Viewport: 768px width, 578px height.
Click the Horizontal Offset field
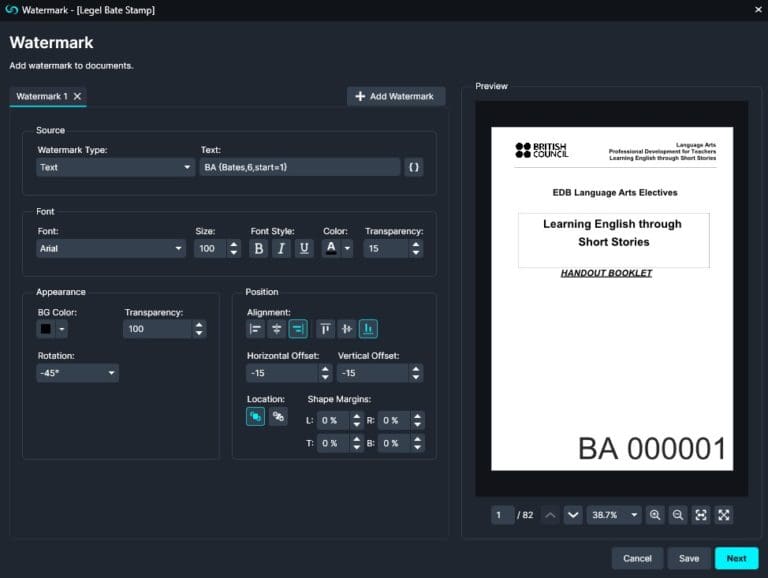(x=282, y=373)
